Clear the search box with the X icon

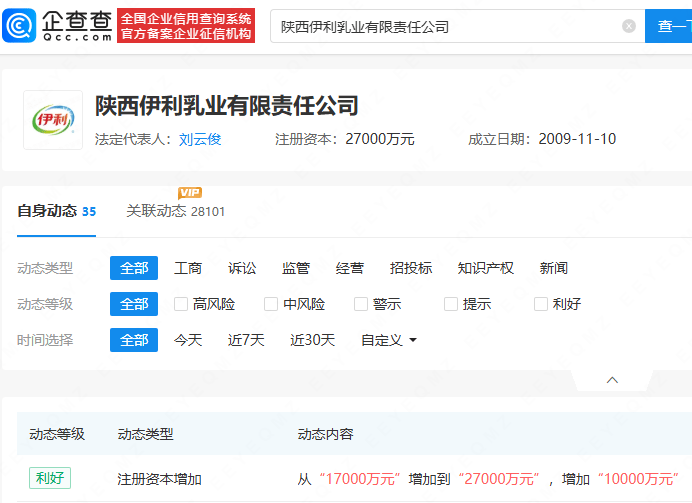point(629,26)
